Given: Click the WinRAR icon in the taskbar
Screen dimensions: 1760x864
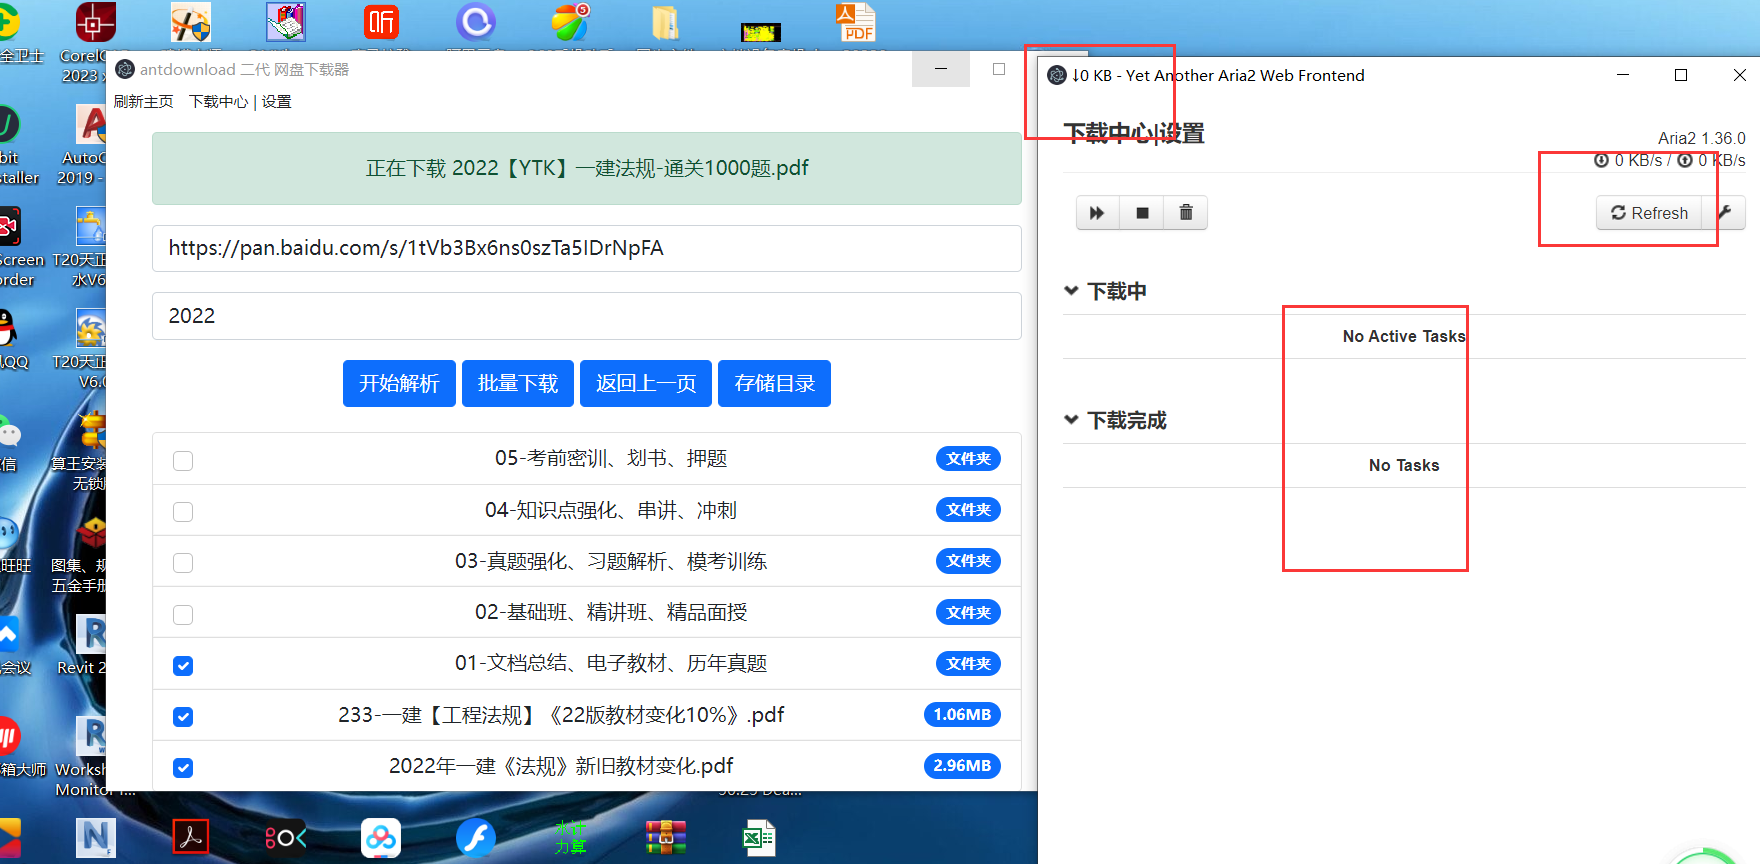Looking at the screenshot, I should 665,838.
